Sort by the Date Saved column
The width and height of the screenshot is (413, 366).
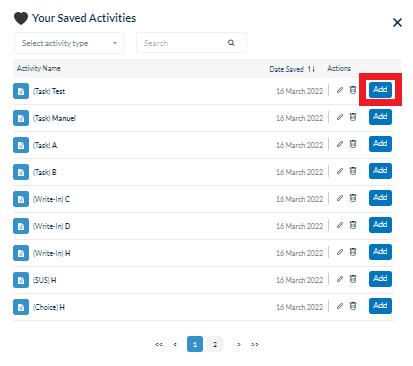(292, 69)
